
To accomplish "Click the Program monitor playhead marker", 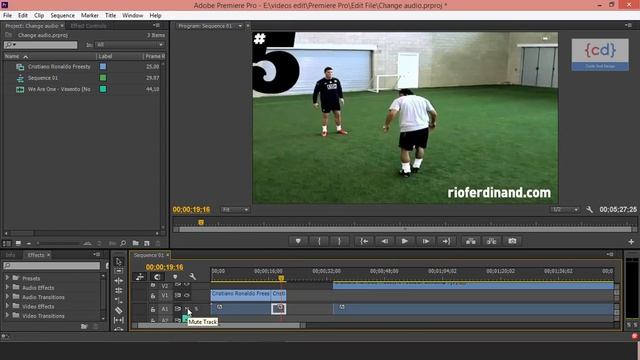I will (201, 222).
